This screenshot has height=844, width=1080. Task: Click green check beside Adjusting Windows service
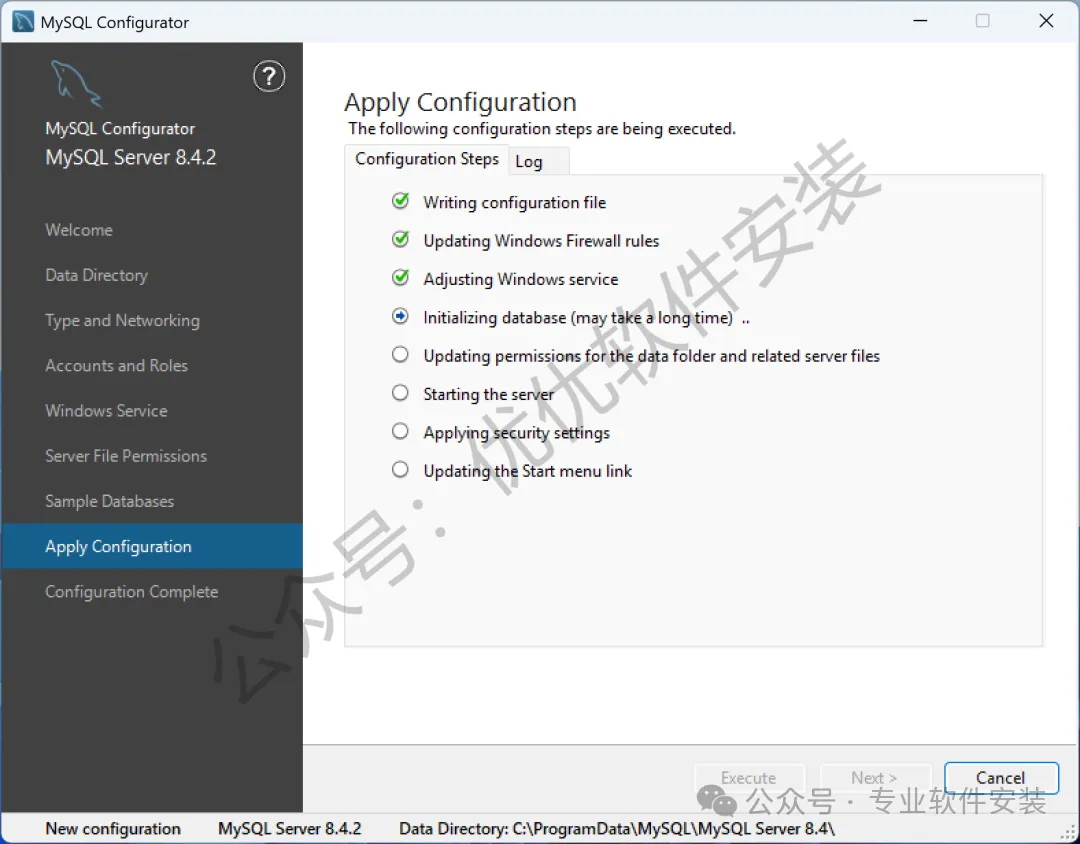point(400,278)
